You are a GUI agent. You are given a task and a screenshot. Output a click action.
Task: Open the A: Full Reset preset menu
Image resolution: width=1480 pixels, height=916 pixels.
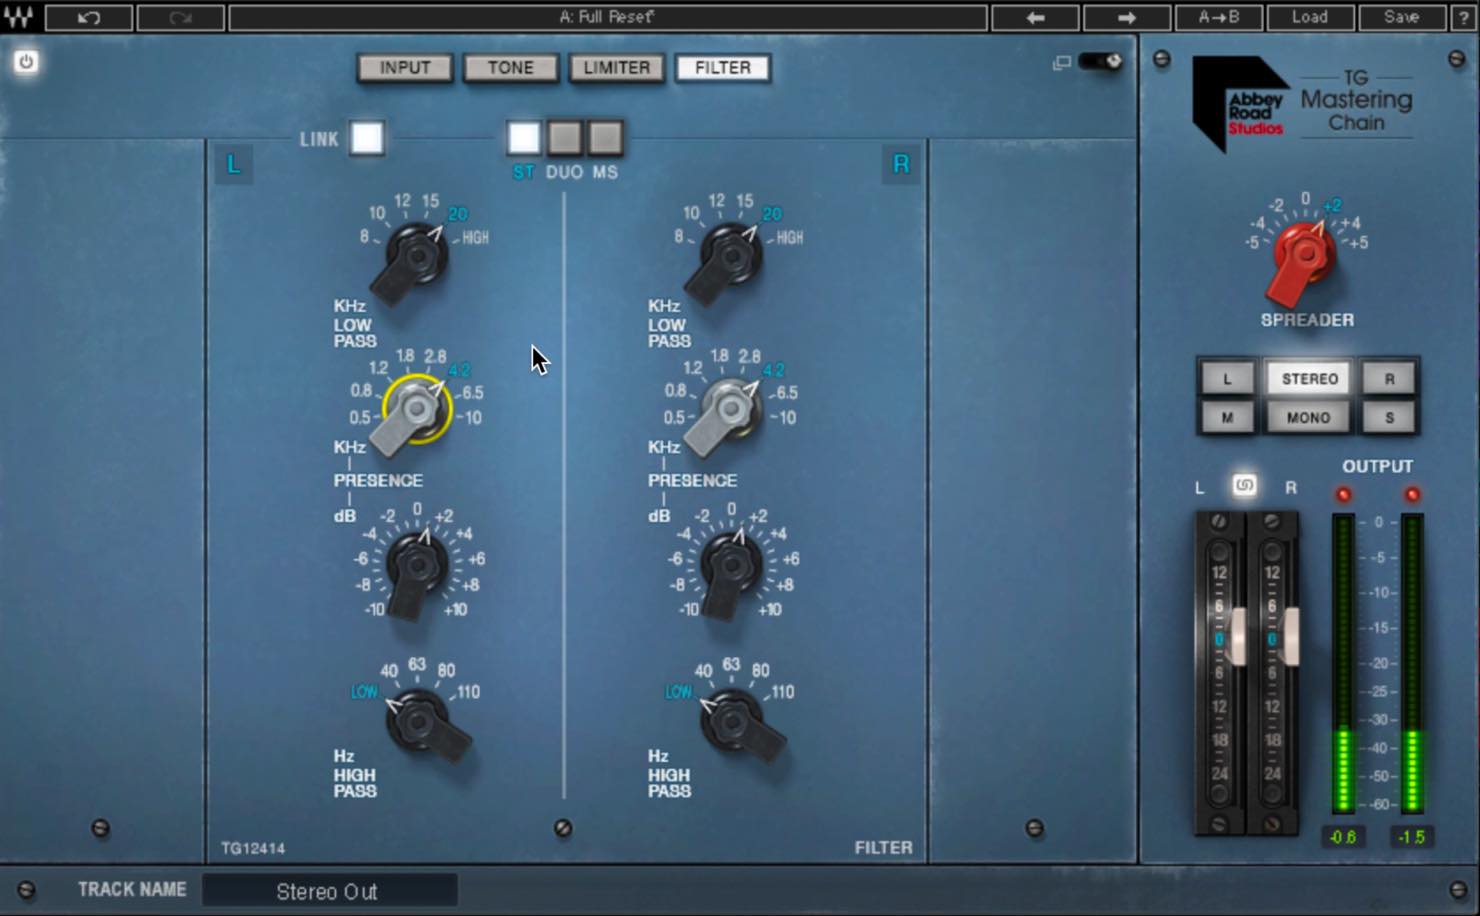point(608,17)
